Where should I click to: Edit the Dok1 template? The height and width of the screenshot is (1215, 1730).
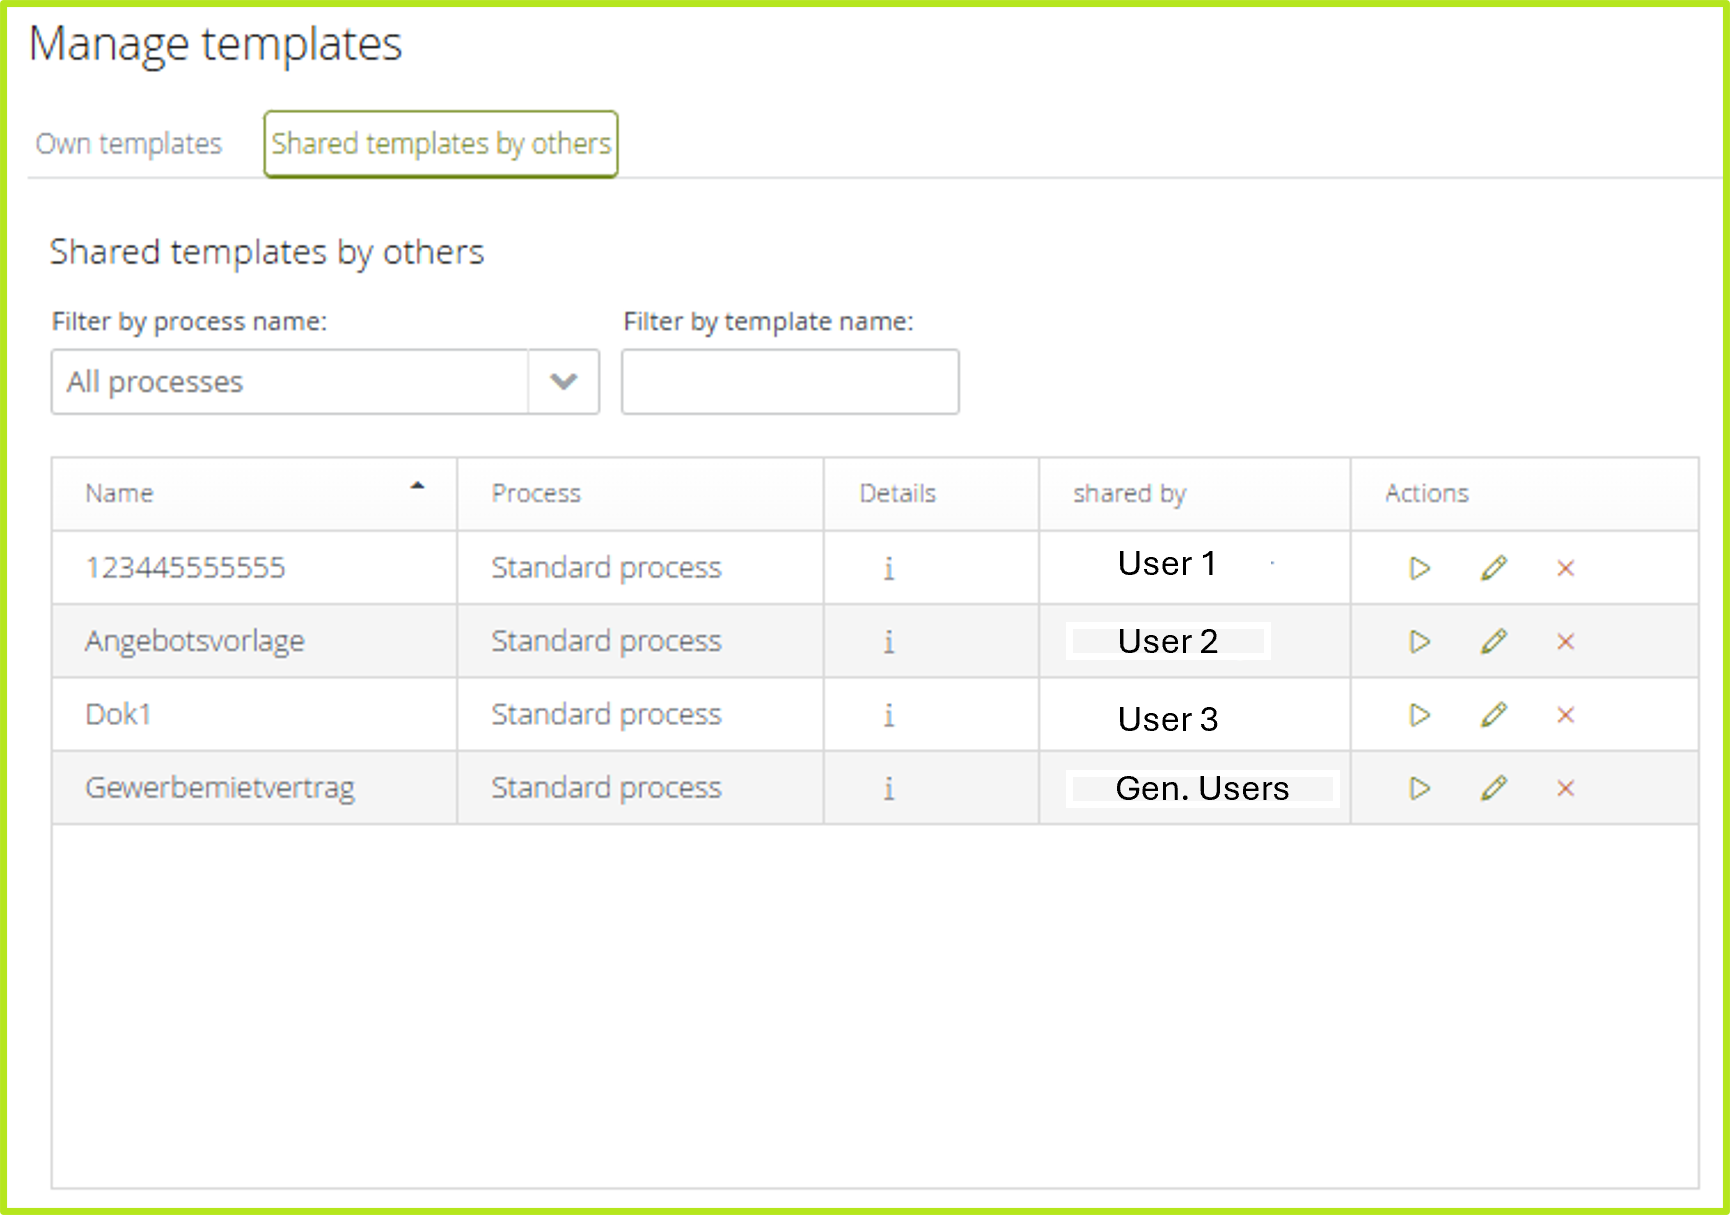click(1493, 715)
